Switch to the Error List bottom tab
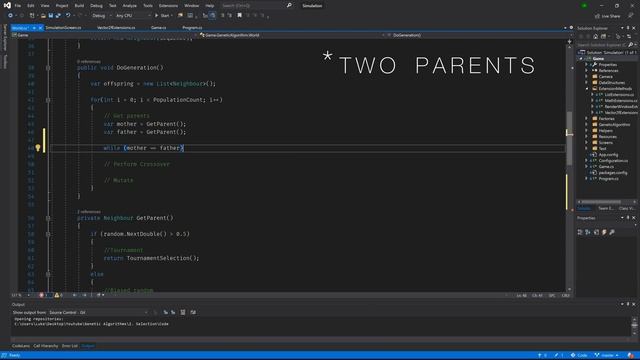Image resolution: width=640 pixels, height=360 pixels. [70, 346]
